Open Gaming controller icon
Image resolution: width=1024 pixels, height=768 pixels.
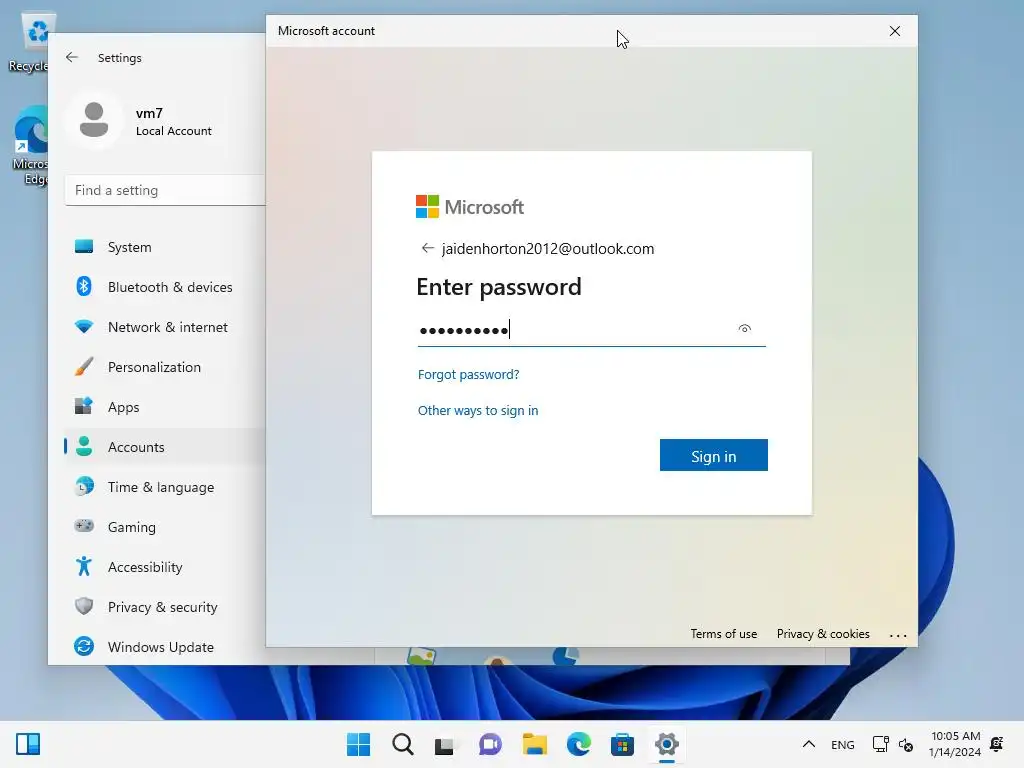(84, 526)
